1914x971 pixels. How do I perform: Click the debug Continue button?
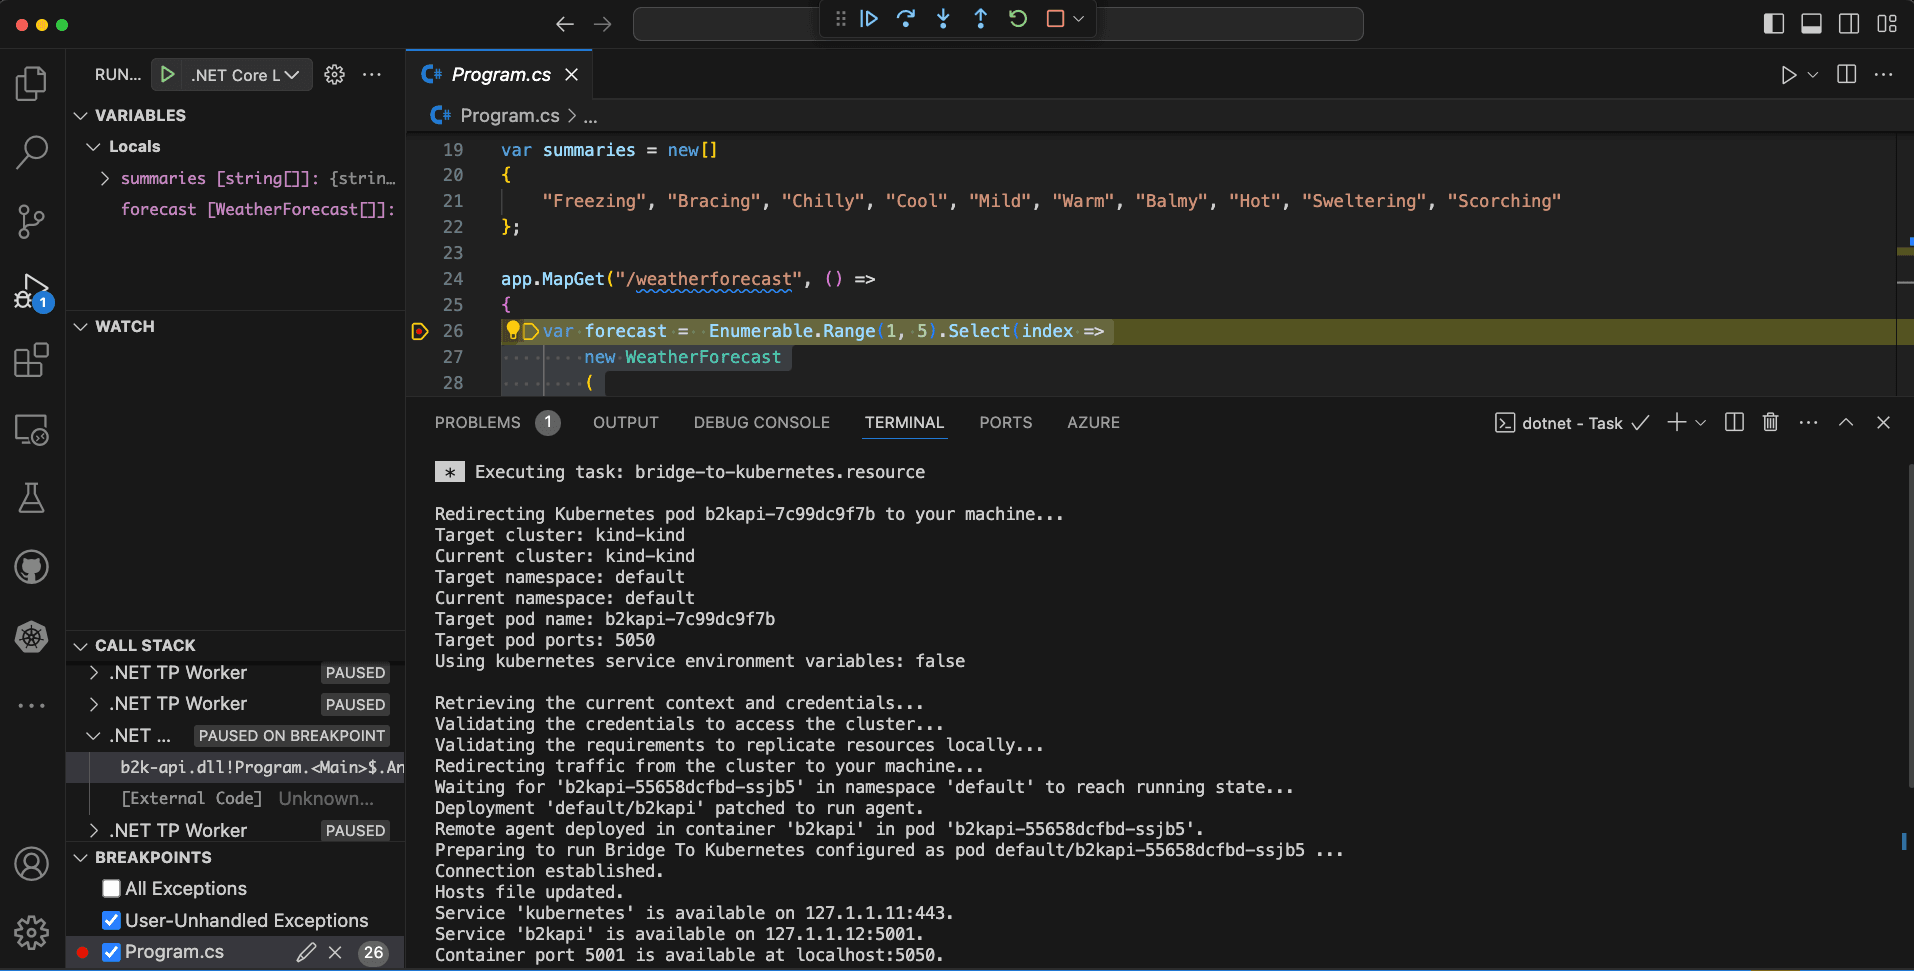tap(869, 19)
